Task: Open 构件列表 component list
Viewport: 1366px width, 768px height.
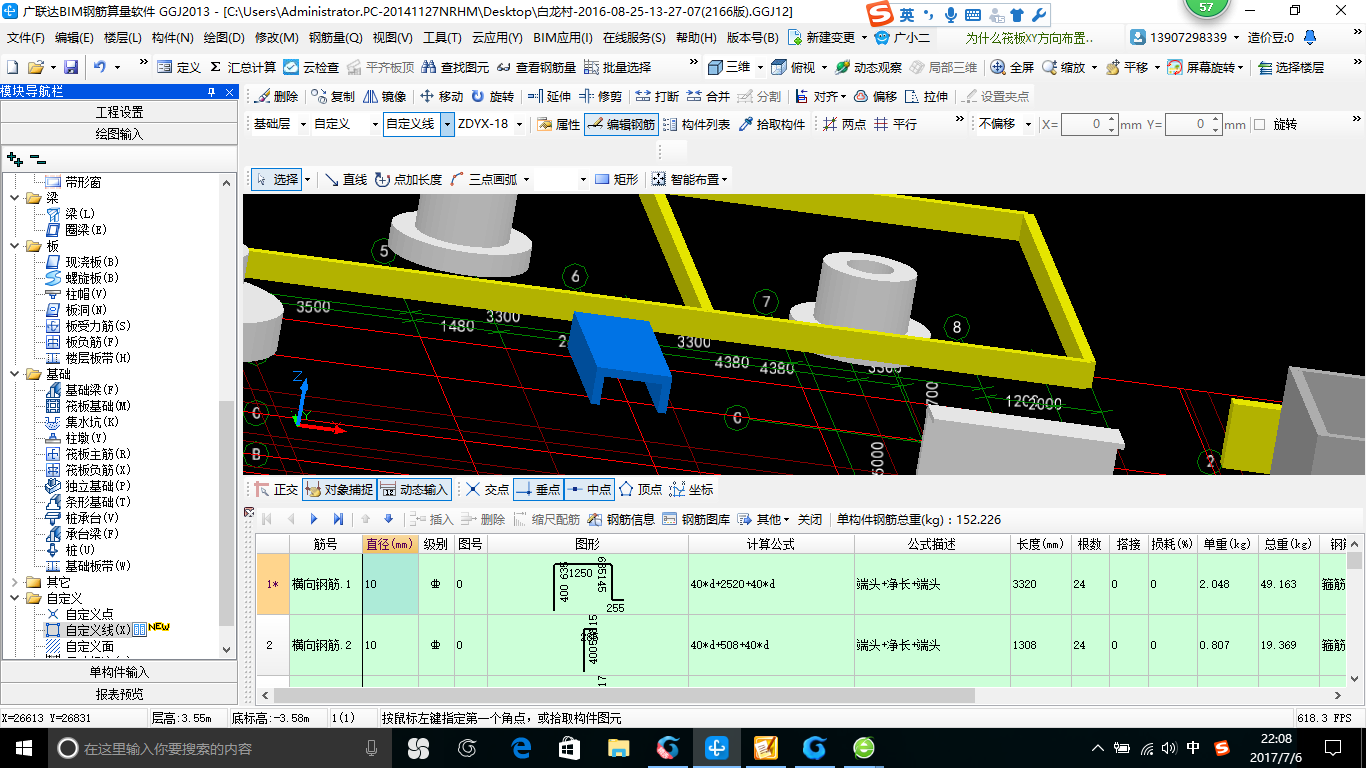Action: 696,125
